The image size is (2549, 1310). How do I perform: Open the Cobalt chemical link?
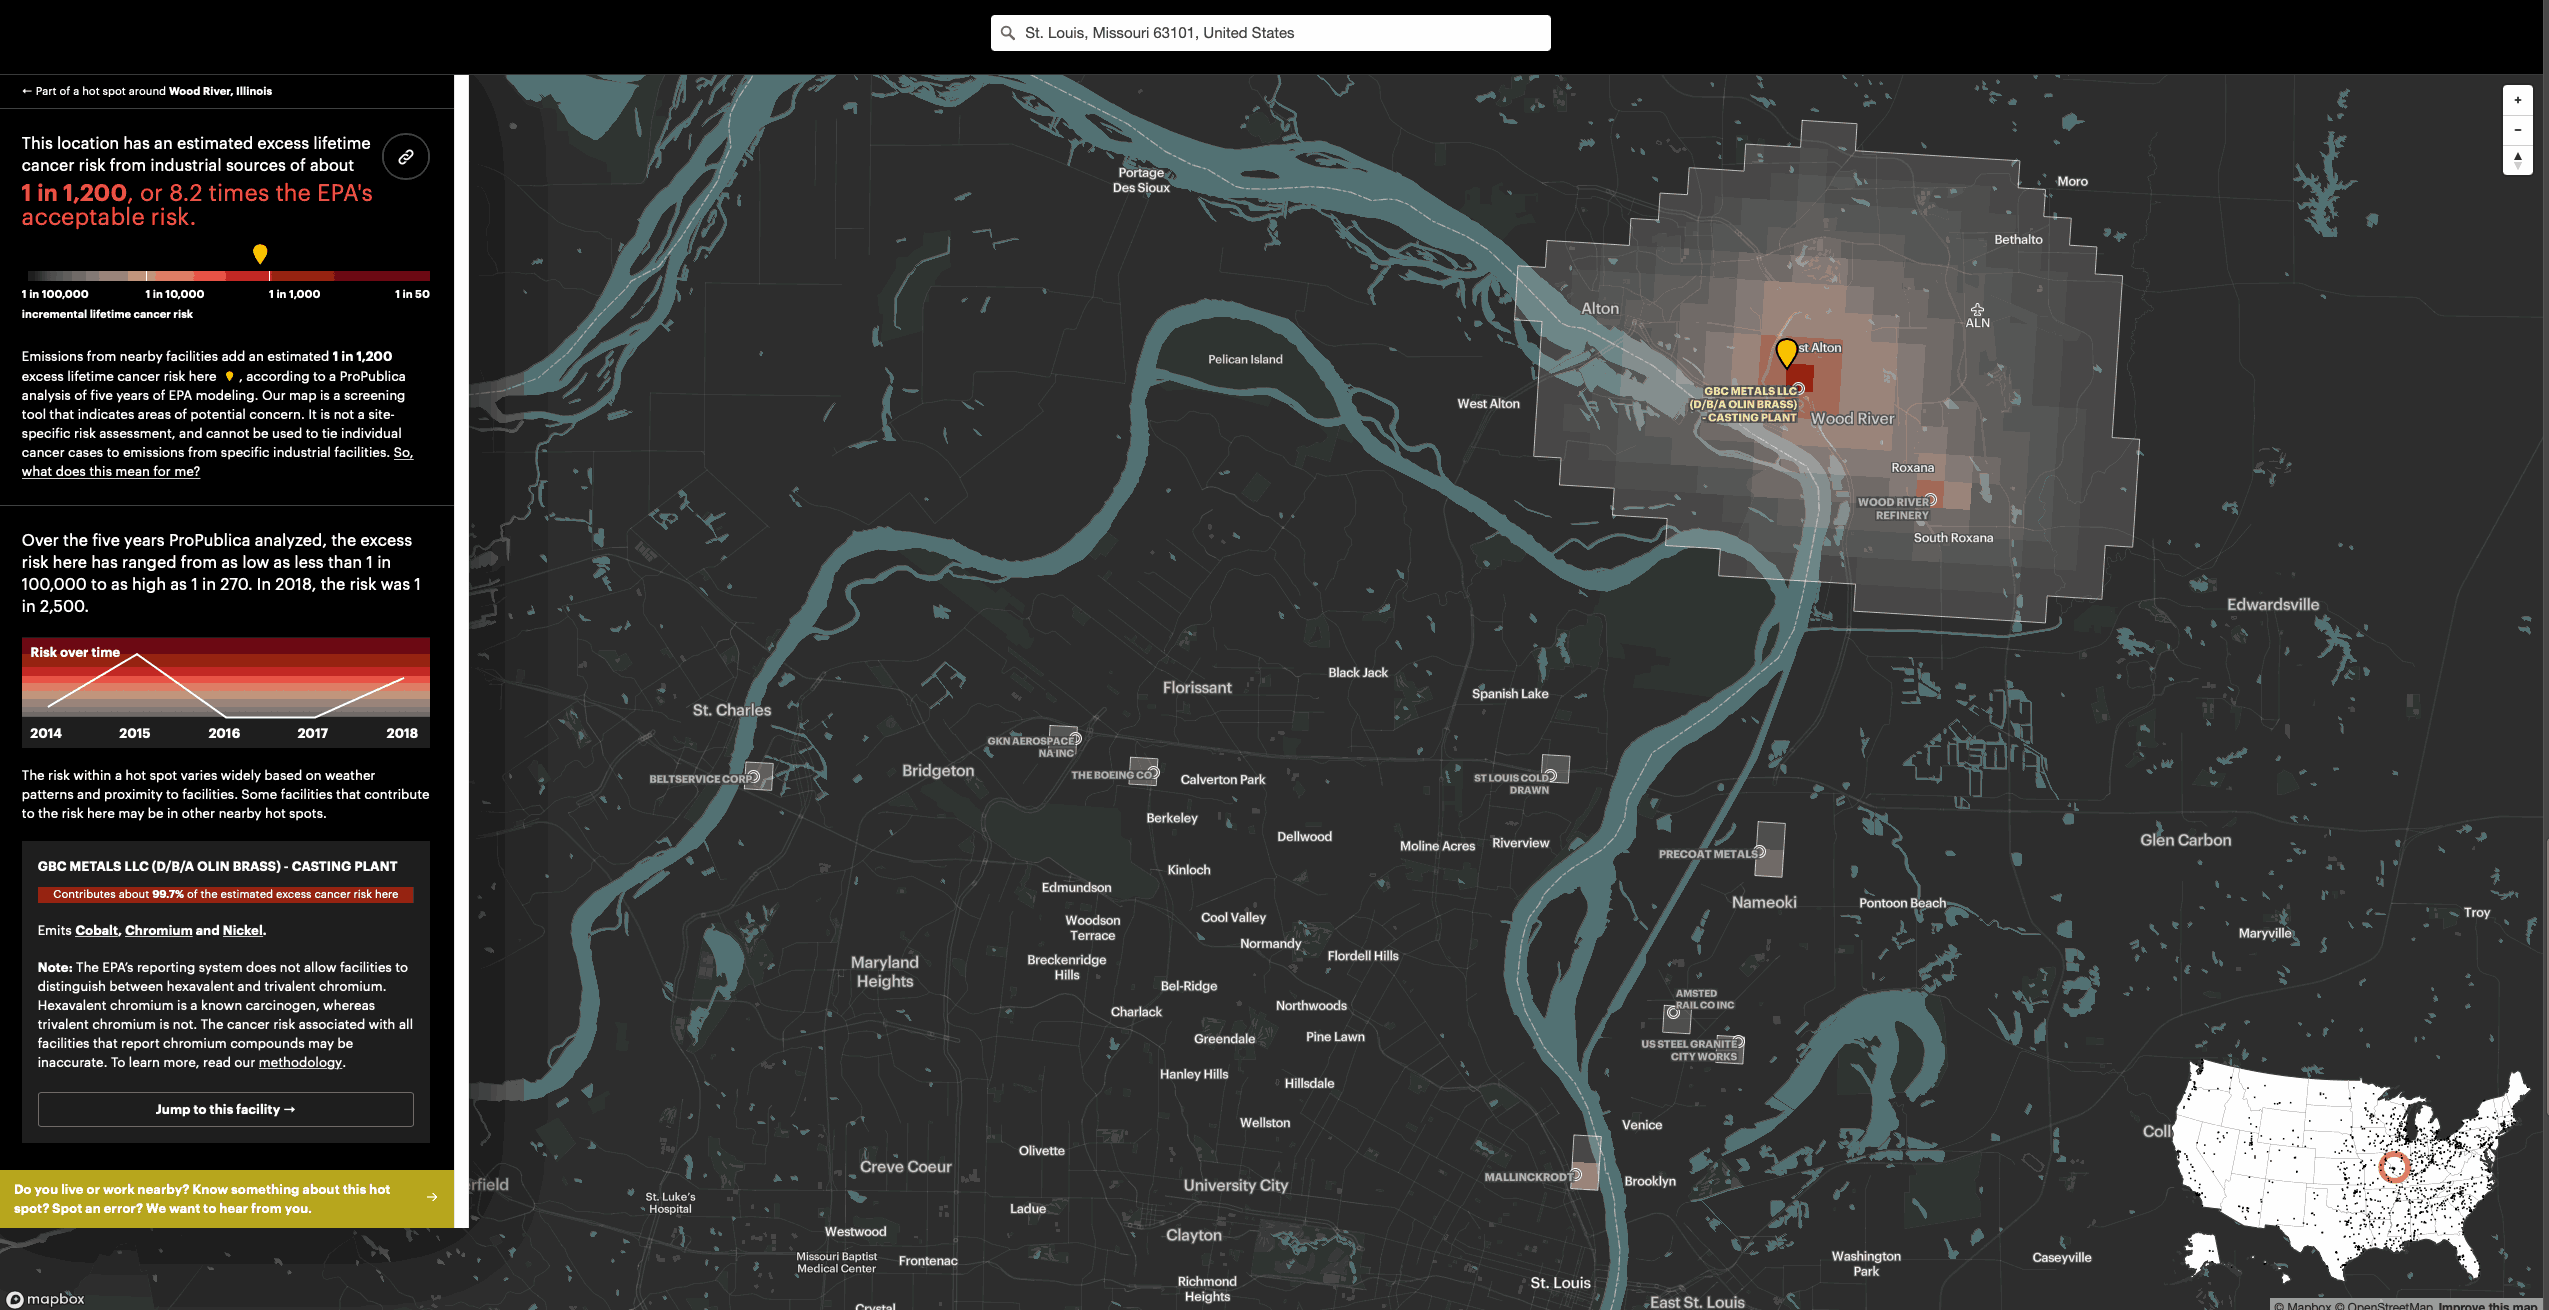(96, 930)
